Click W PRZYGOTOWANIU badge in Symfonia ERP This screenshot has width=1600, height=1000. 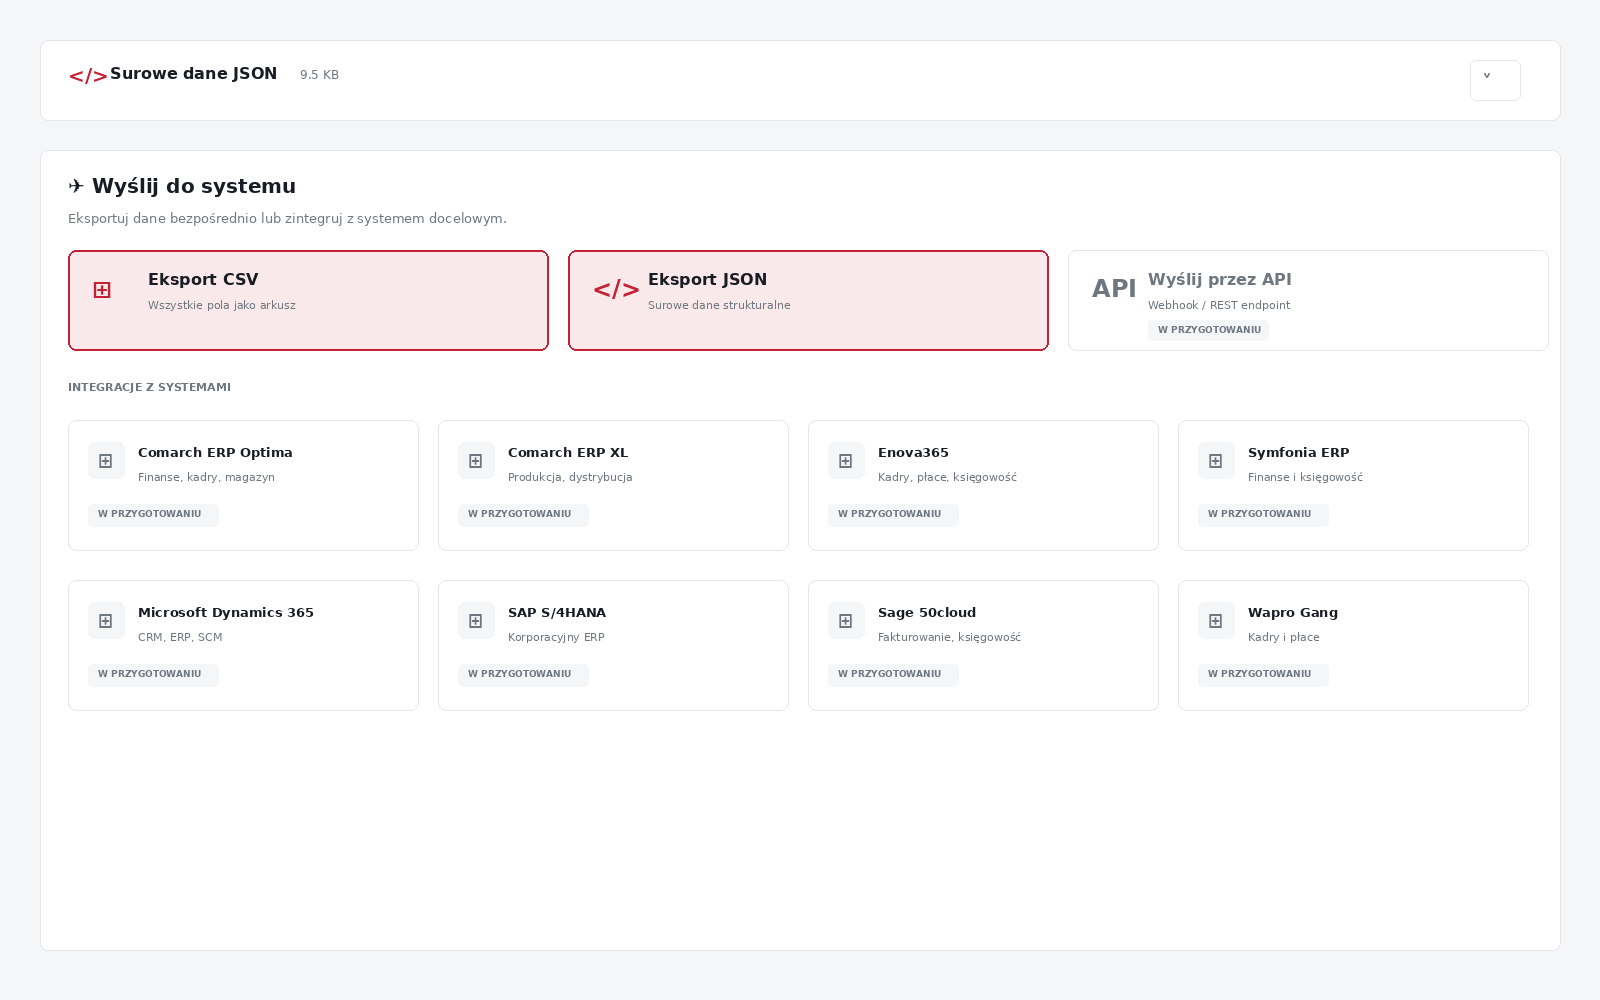tap(1263, 514)
